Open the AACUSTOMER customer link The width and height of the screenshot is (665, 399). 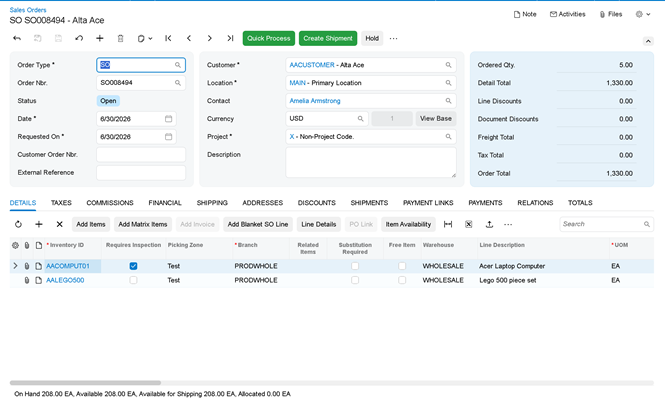312,65
